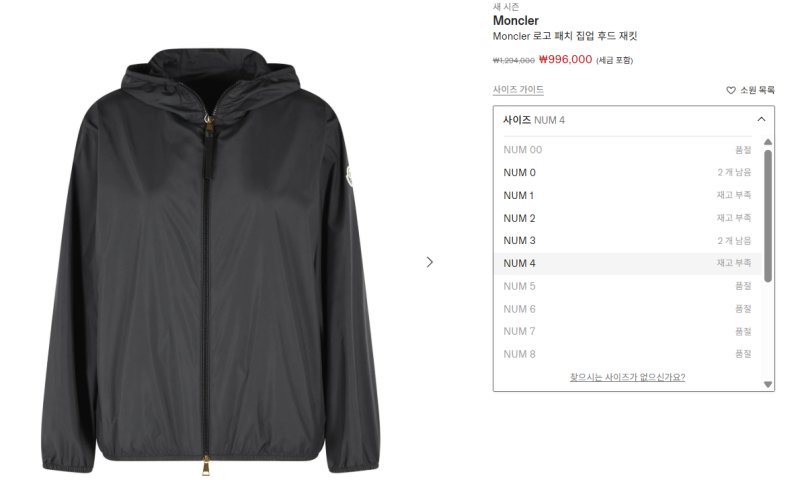Select size NUM 1
Image resolution: width=800 pixels, height=480 pixels.
pos(628,195)
